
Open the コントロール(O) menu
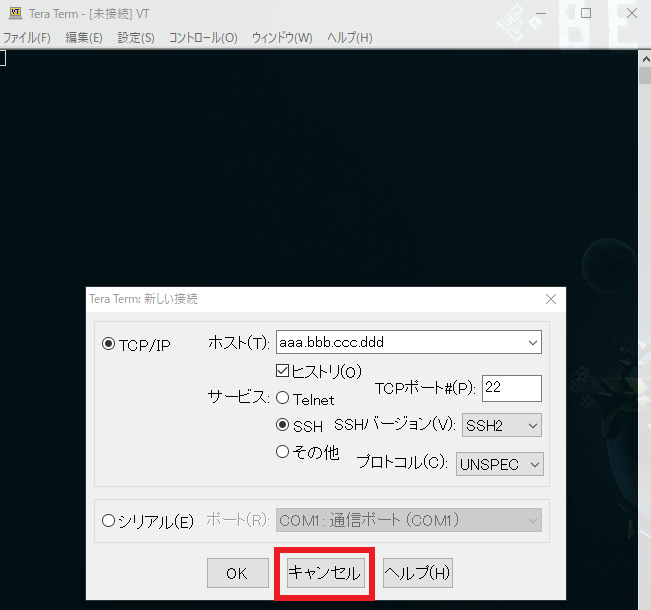pos(203,38)
